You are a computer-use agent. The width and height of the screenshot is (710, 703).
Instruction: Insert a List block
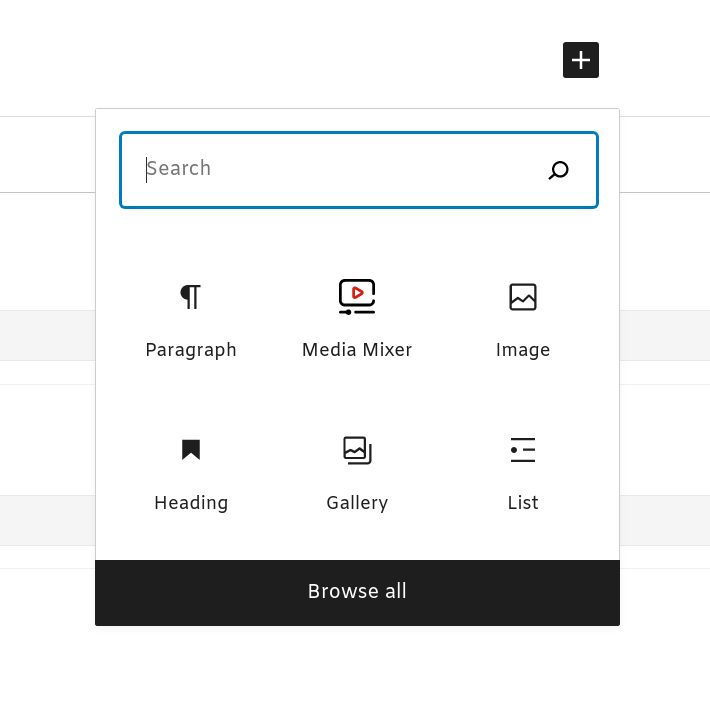coord(523,472)
